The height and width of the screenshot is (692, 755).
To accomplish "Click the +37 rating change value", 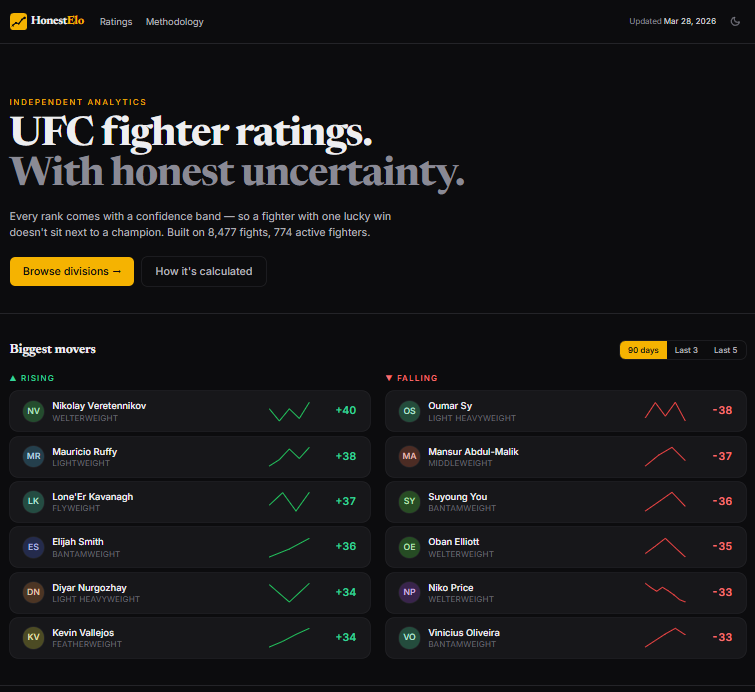I will 346,501.
